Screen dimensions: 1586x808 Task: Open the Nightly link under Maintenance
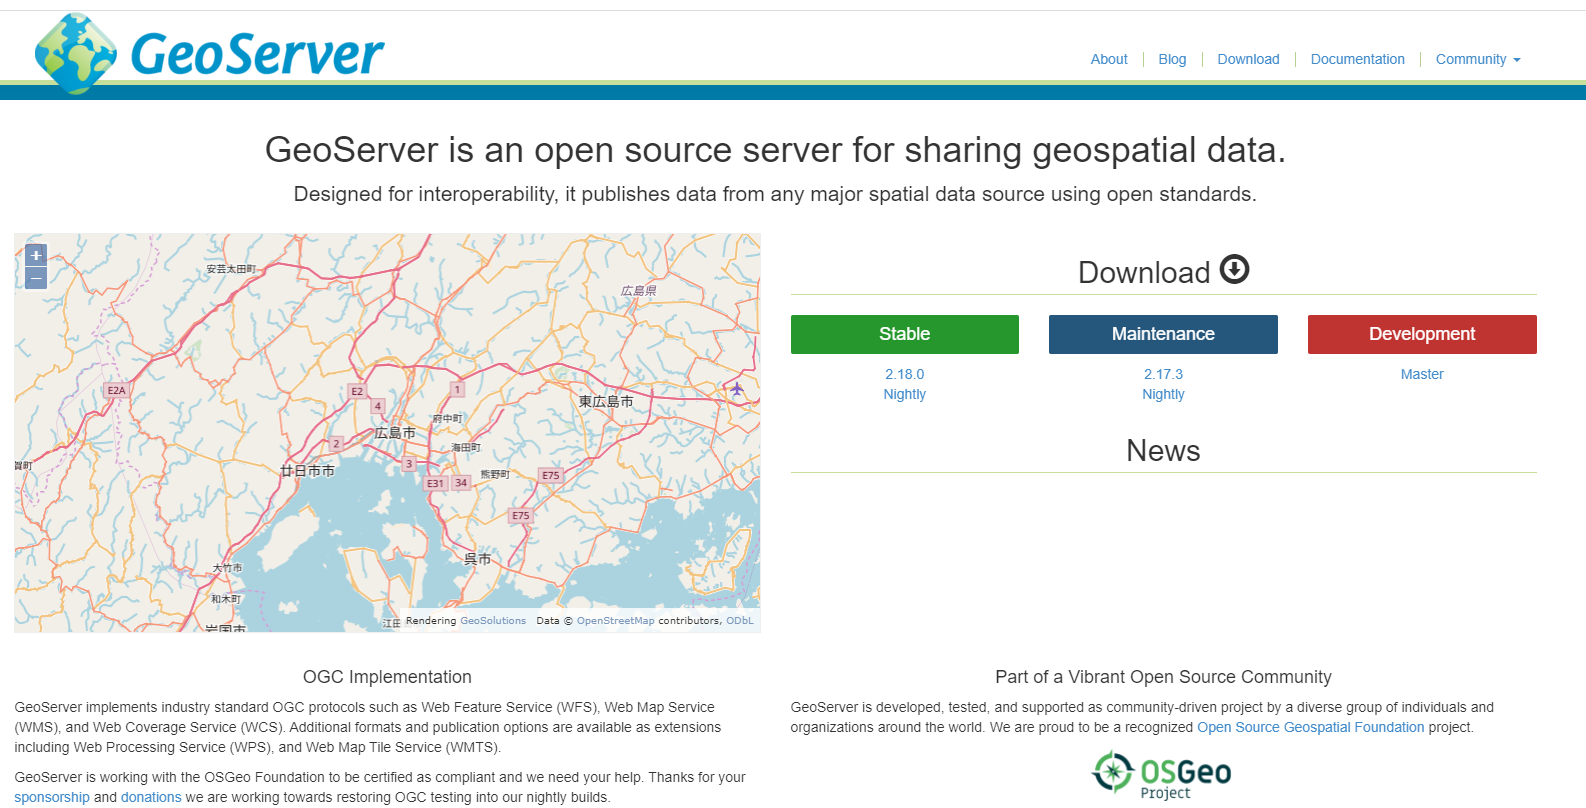click(x=1163, y=394)
